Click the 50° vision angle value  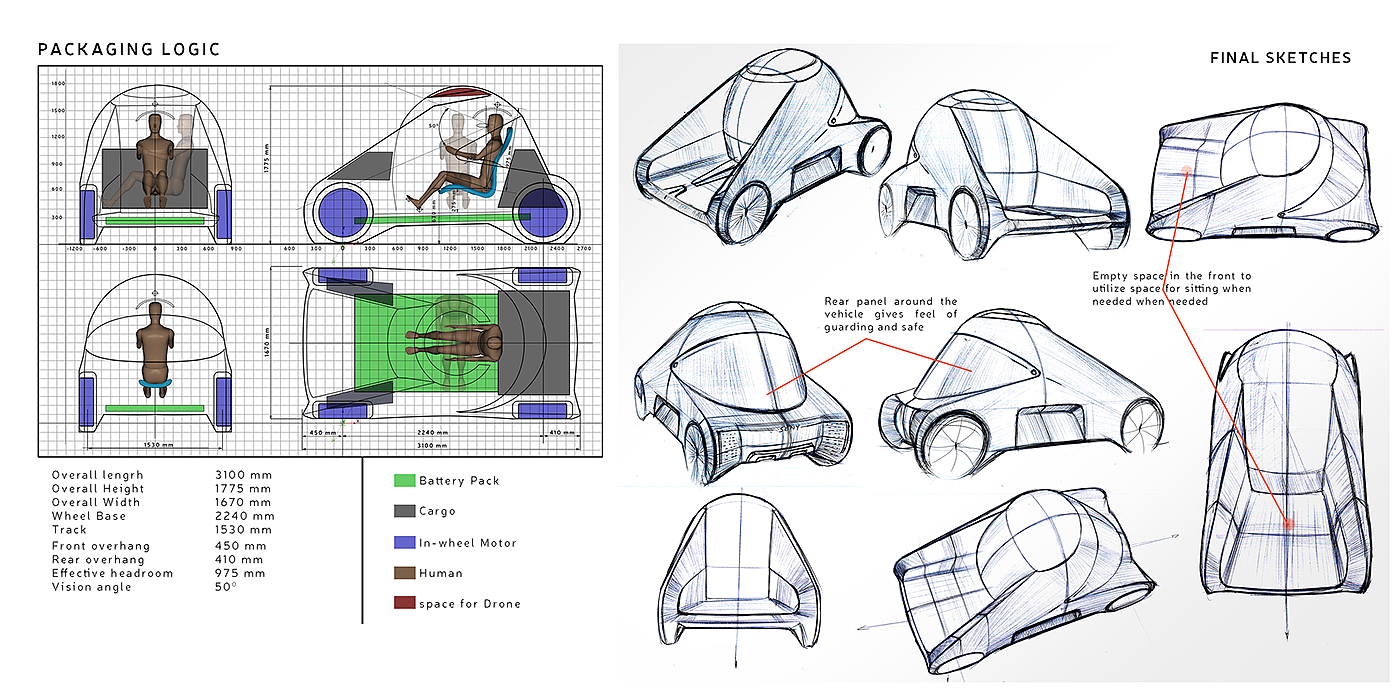tap(226, 587)
